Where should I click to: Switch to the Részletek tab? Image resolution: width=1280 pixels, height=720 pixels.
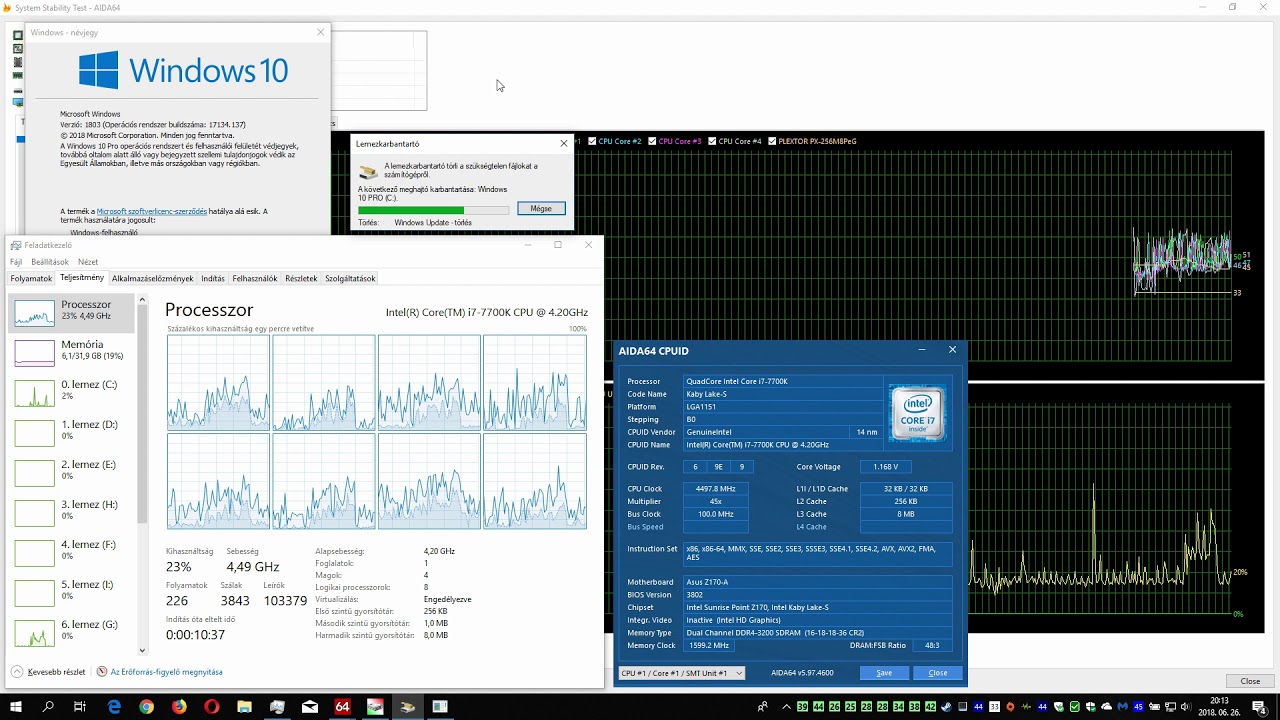(301, 279)
